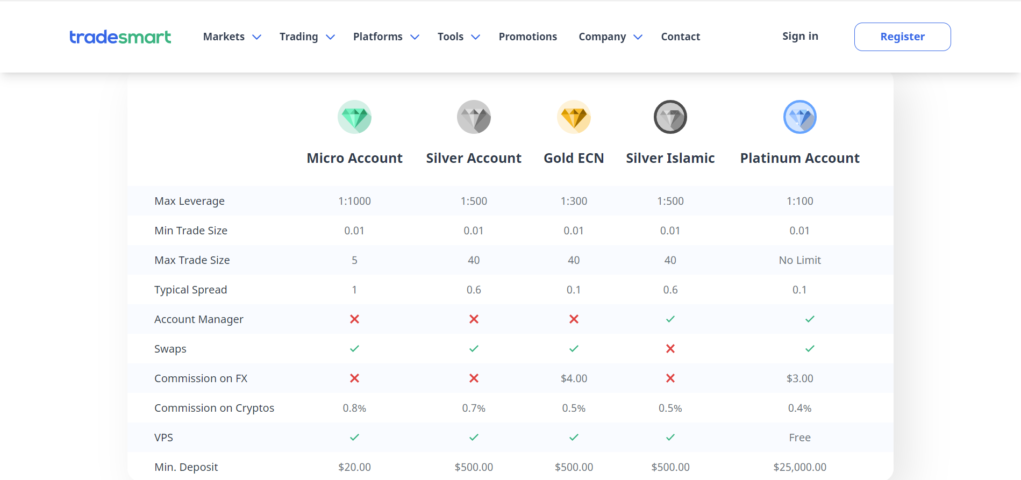Click the Sign in link
Viewport: 1021px width, 480px height.
click(x=800, y=36)
